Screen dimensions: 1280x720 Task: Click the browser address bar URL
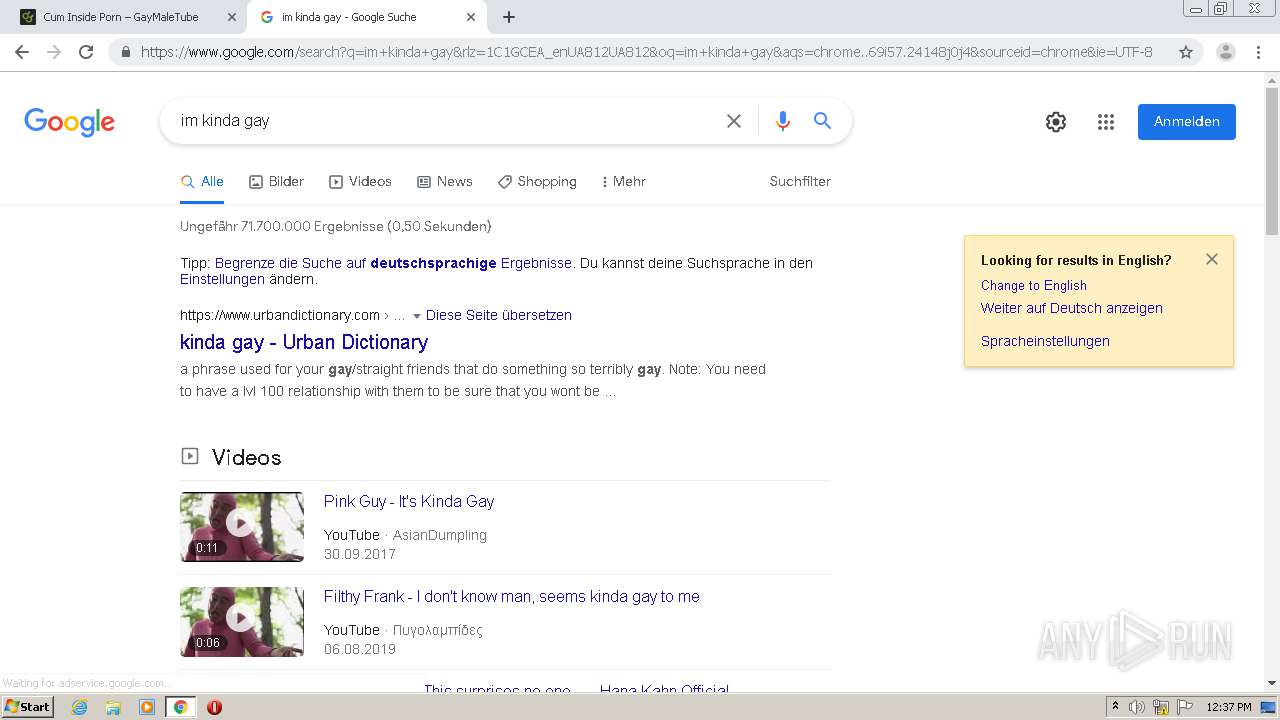click(x=646, y=52)
